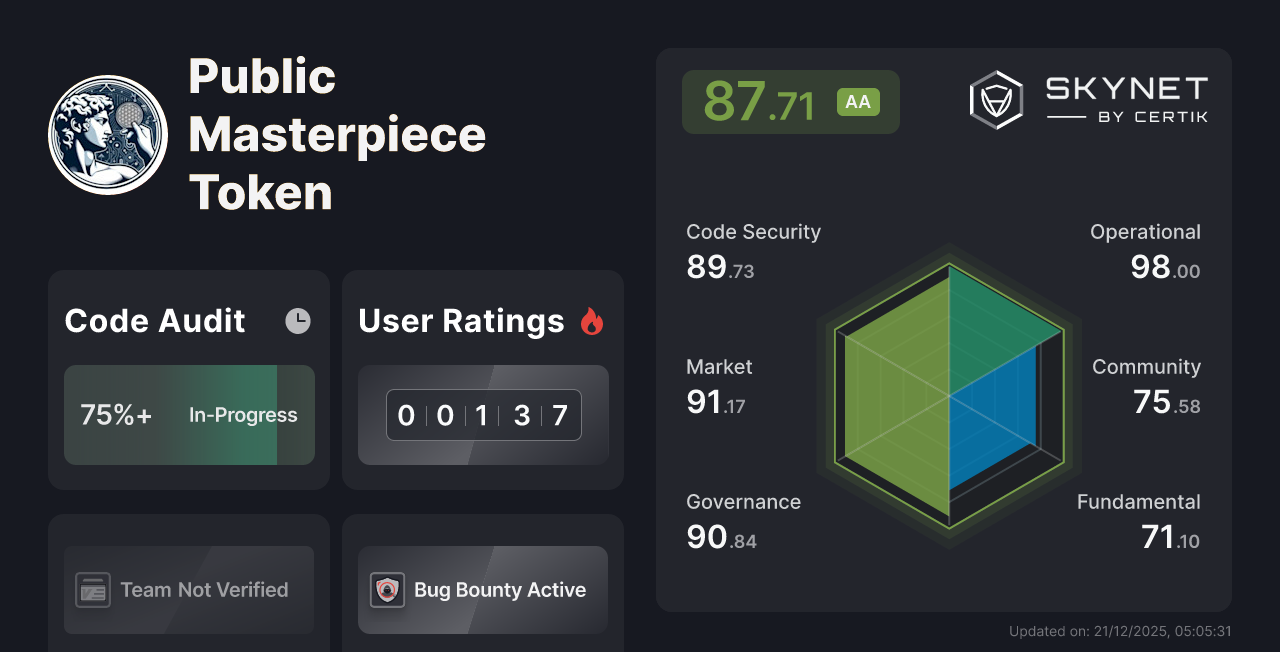This screenshot has height=652, width=1280.
Task: Toggle the In-Progress audit status
Action: click(243, 415)
